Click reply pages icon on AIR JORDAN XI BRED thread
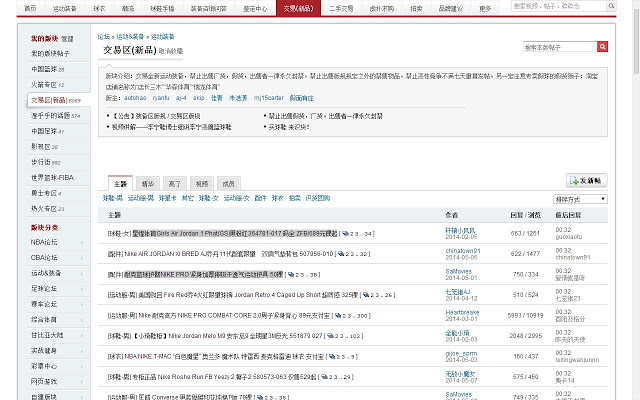Image resolution: width=640 pixels, height=400 pixels. (341, 254)
